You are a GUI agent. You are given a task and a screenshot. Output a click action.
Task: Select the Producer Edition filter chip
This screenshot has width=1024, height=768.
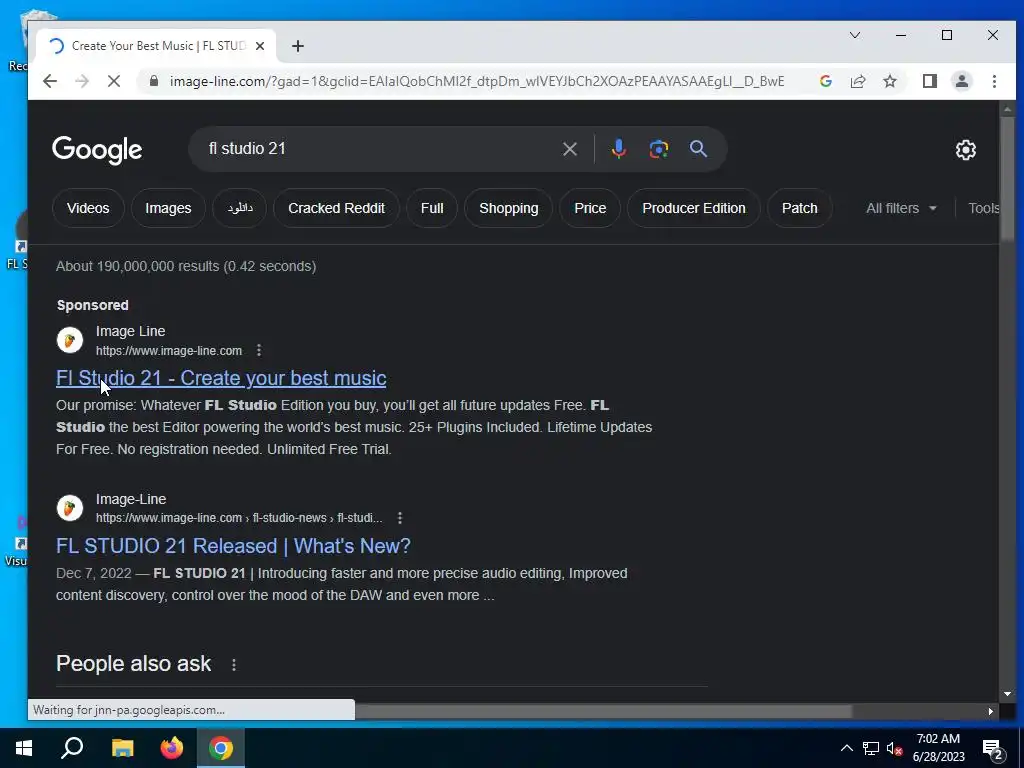point(694,208)
